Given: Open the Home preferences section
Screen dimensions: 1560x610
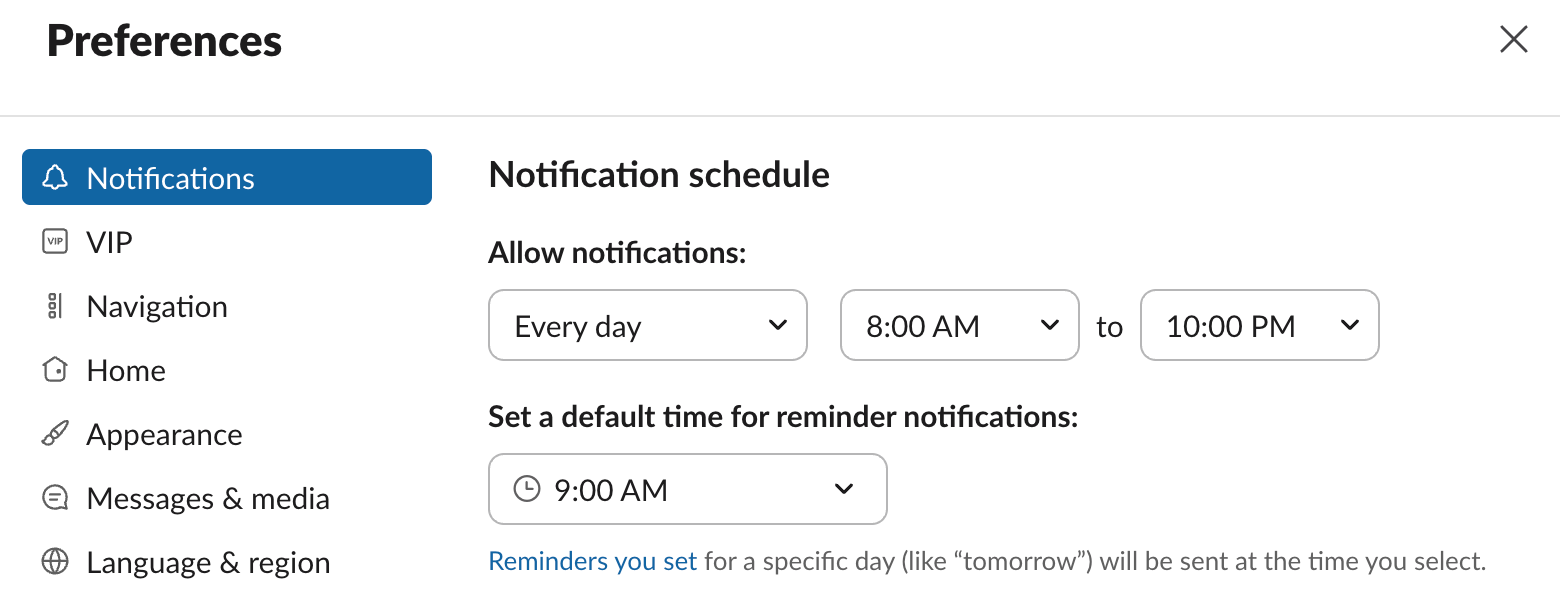Looking at the screenshot, I should pyautogui.click(x=126, y=370).
